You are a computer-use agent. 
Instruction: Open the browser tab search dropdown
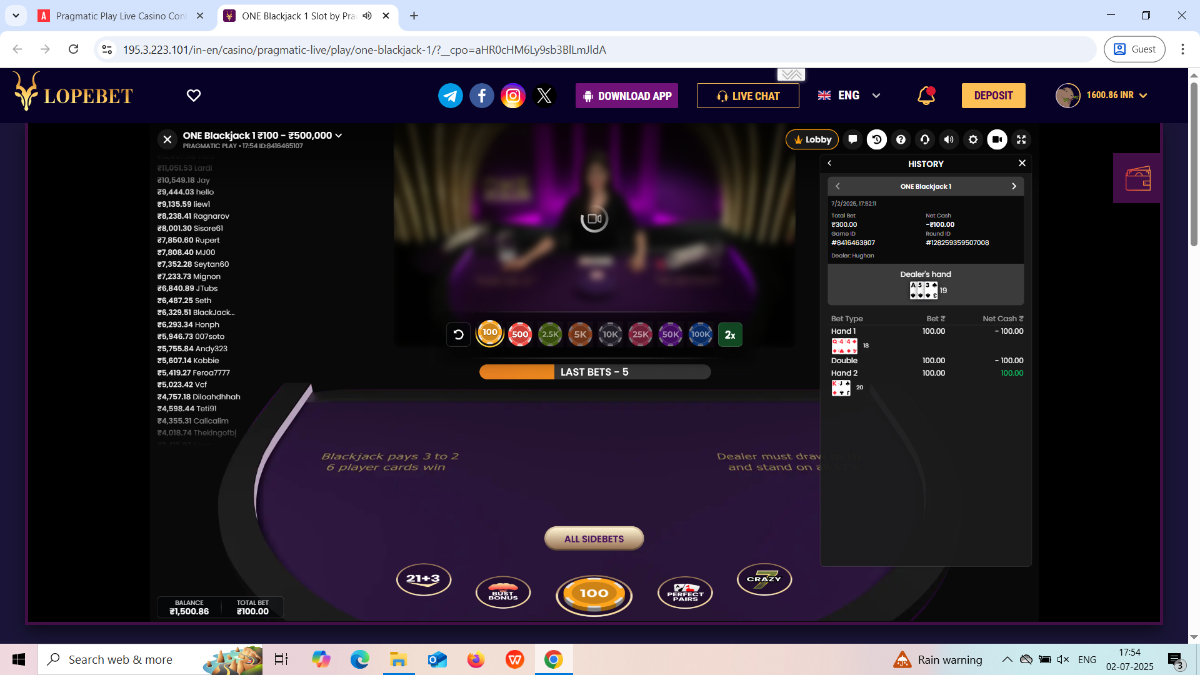click(x=16, y=16)
